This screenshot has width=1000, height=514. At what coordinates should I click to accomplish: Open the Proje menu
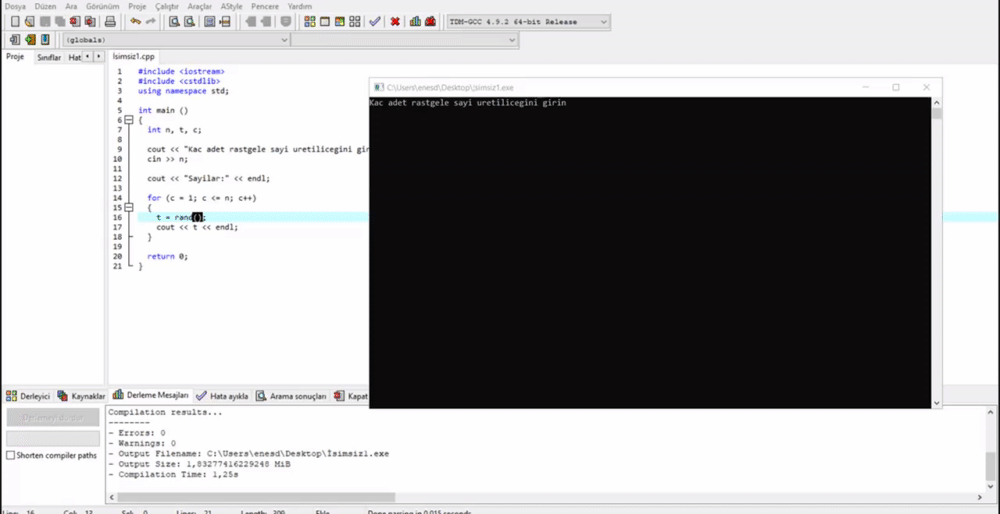(137, 6)
